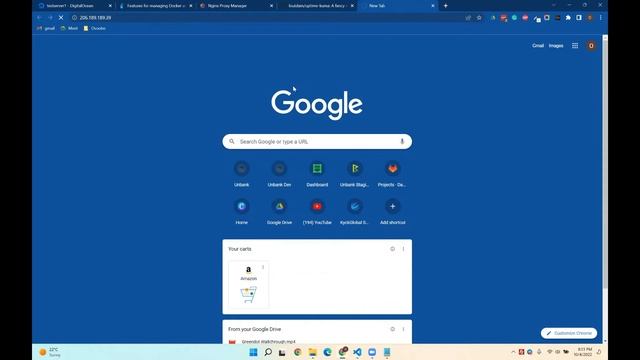Open the Google Drive shortcut
Viewport: 640px width, 360px height.
[x=279, y=212]
